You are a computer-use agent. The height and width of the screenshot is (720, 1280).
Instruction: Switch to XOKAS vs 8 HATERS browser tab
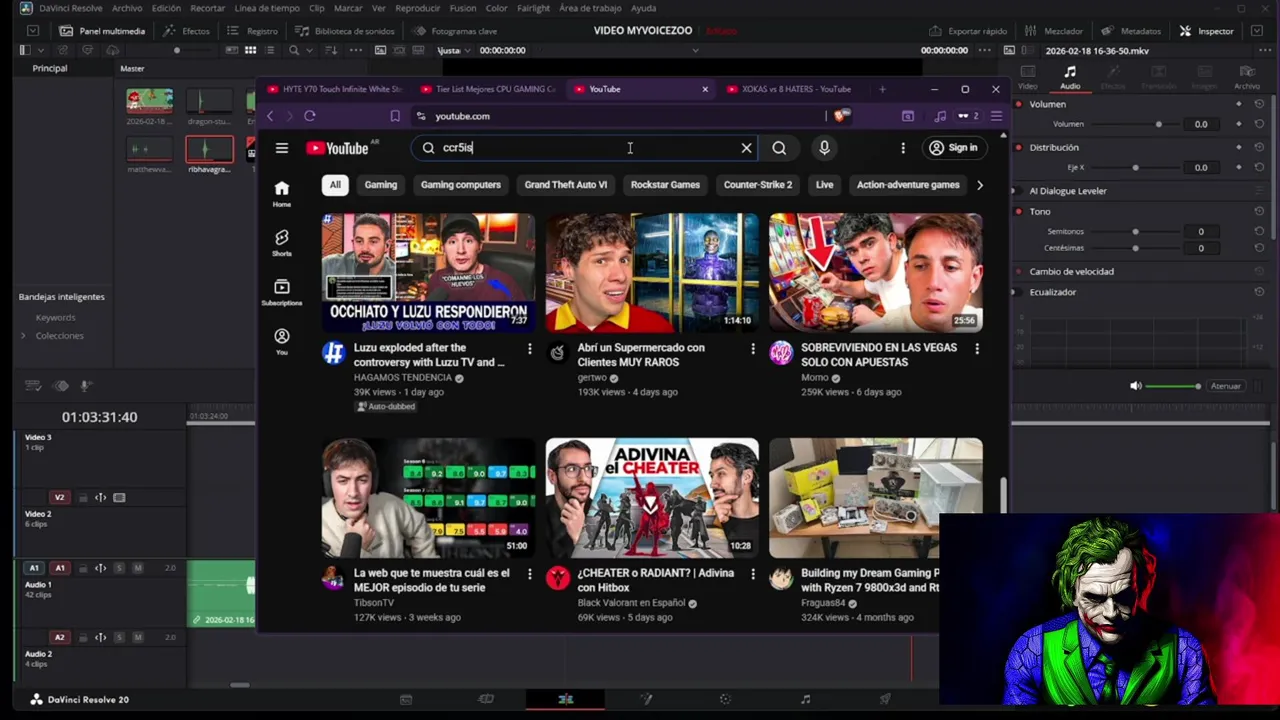coord(789,89)
